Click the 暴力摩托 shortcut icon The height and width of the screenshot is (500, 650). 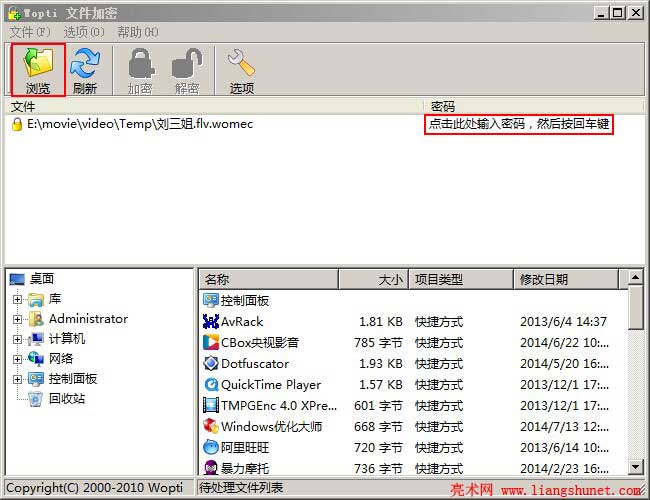coord(211,468)
